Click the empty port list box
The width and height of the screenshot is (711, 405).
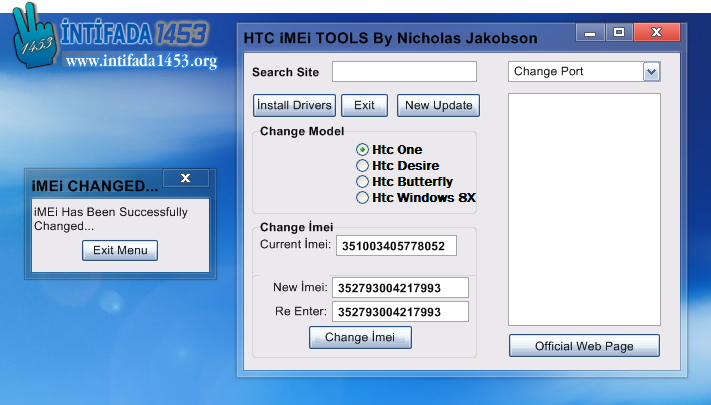pyautogui.click(x=584, y=210)
